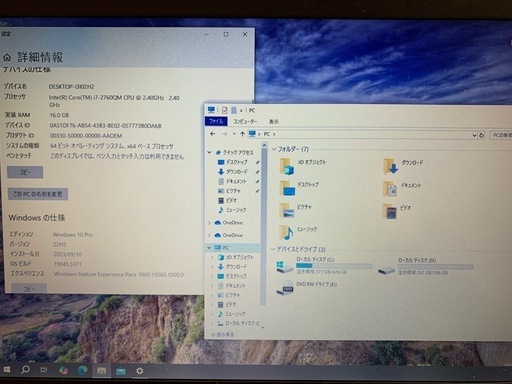Expand the first OneDrive tree node

[x=209, y=223]
